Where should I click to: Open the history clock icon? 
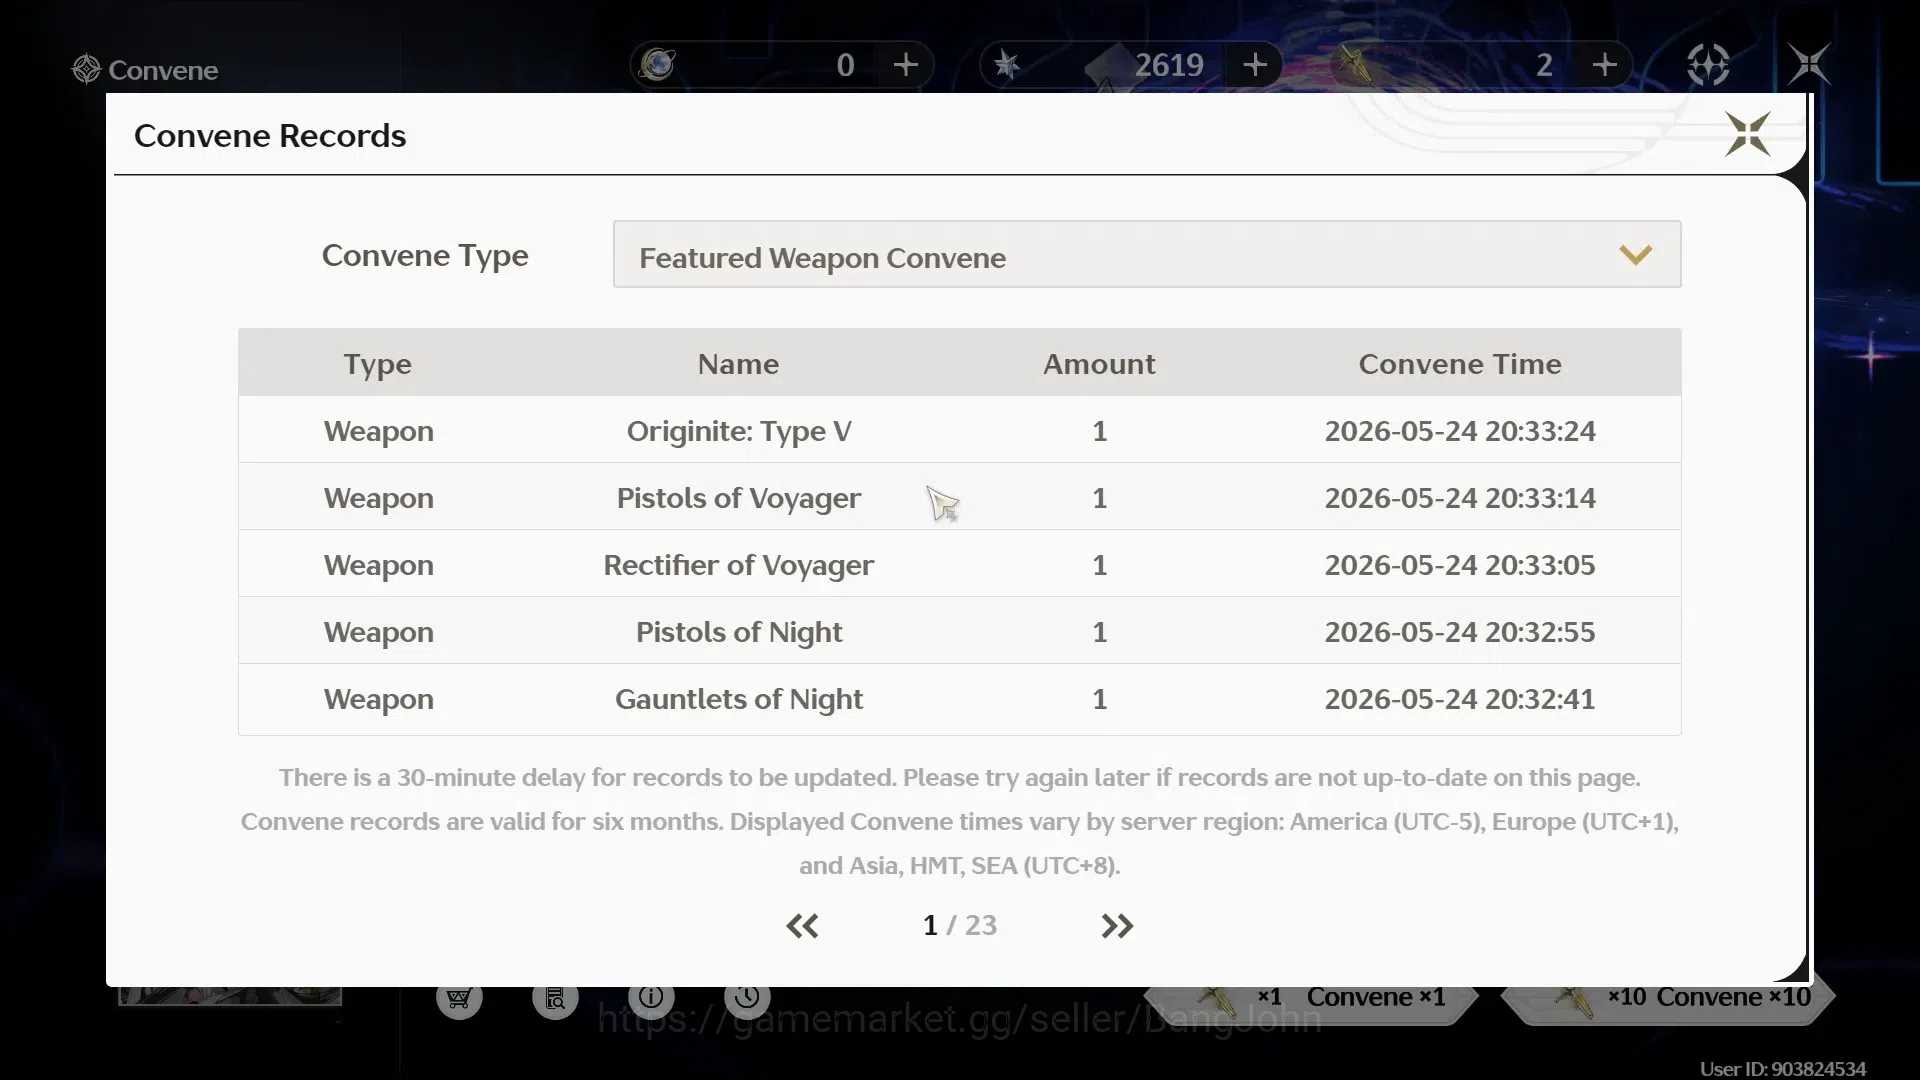(x=747, y=998)
